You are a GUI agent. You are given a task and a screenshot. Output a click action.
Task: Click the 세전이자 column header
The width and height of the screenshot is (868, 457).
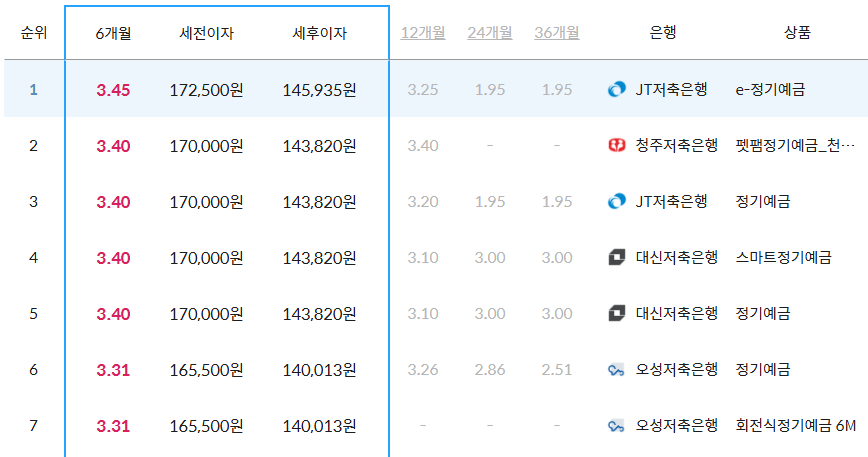coord(206,33)
